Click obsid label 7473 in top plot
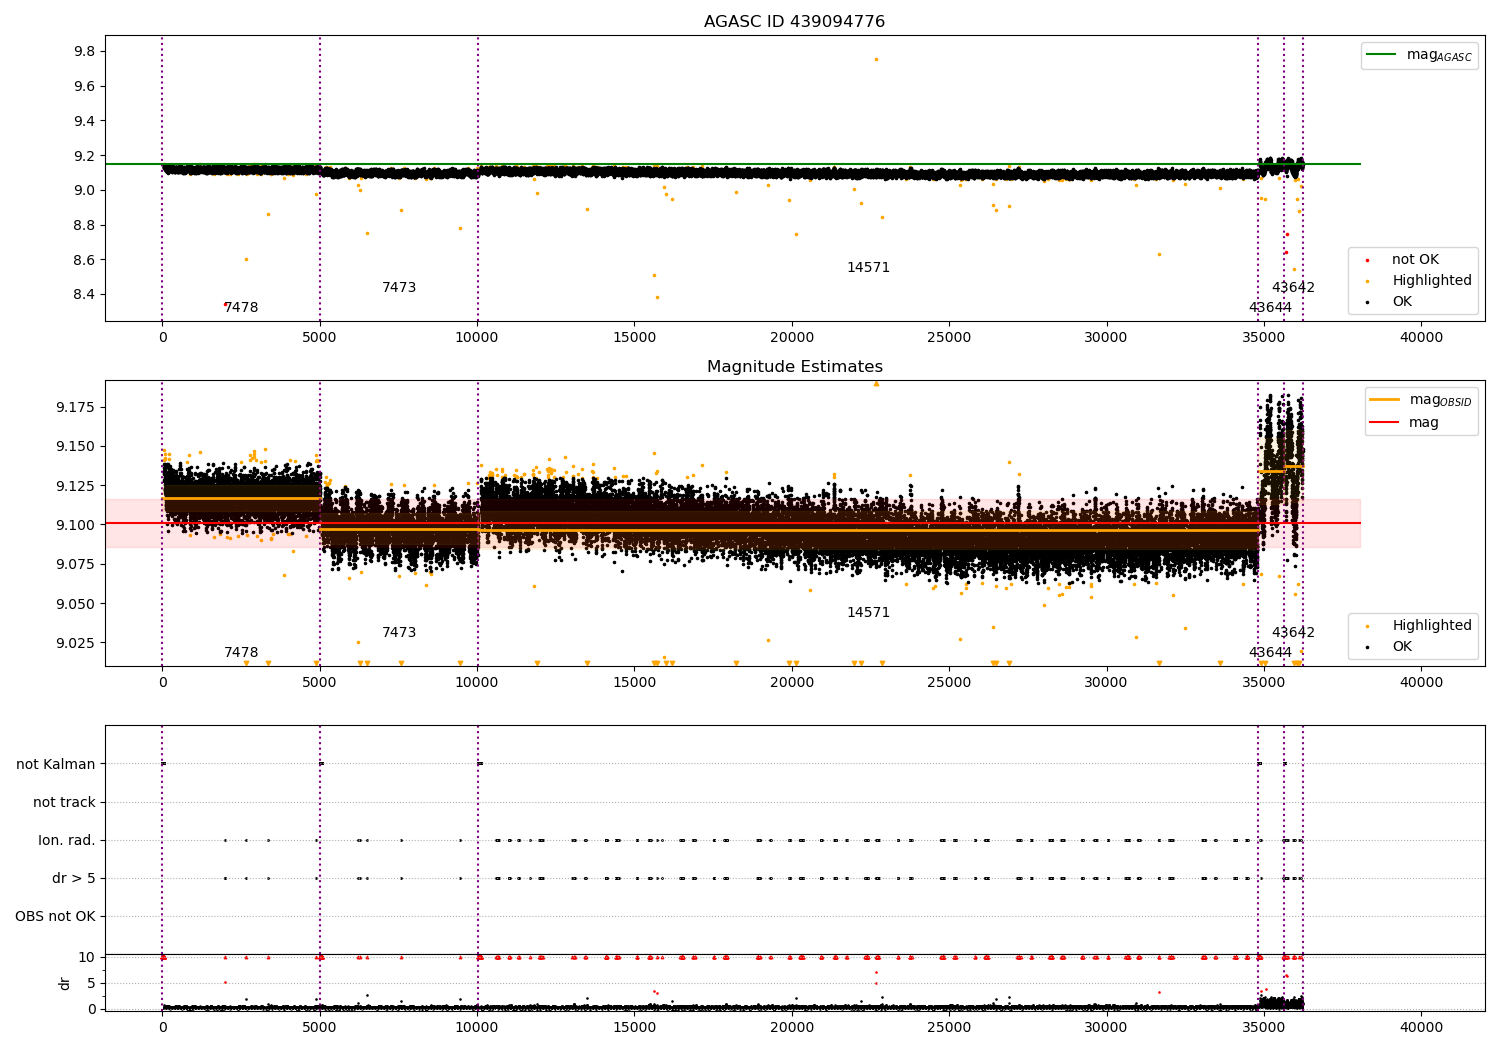1500x1050 pixels. 399,288
